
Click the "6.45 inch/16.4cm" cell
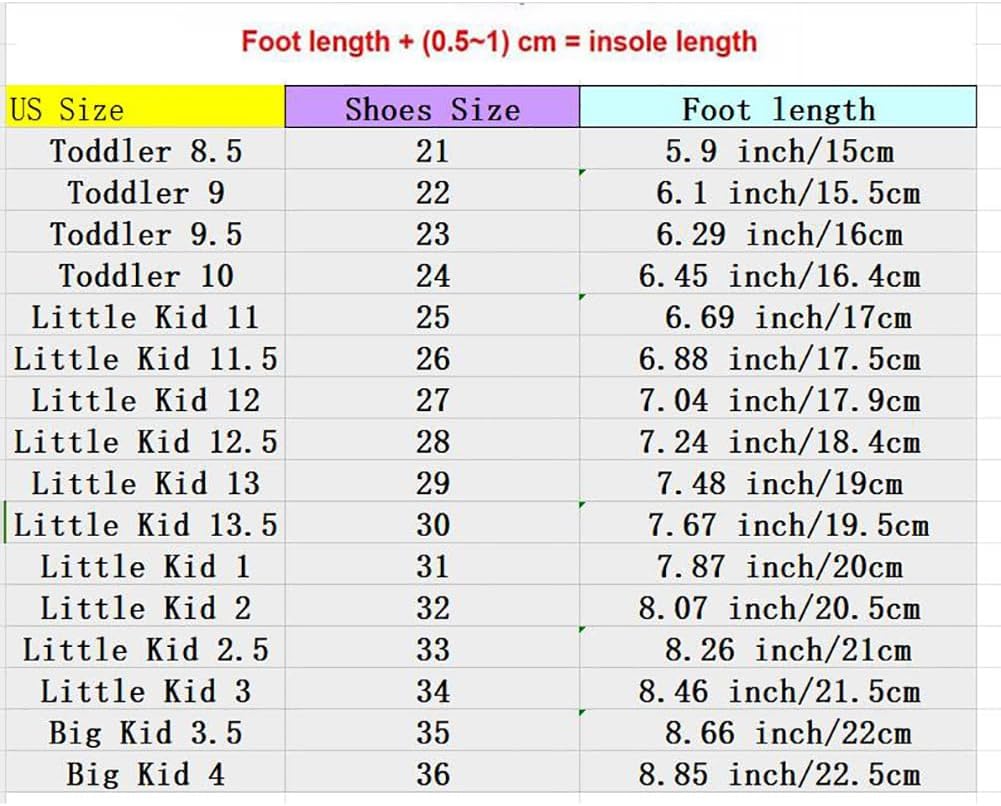click(779, 275)
